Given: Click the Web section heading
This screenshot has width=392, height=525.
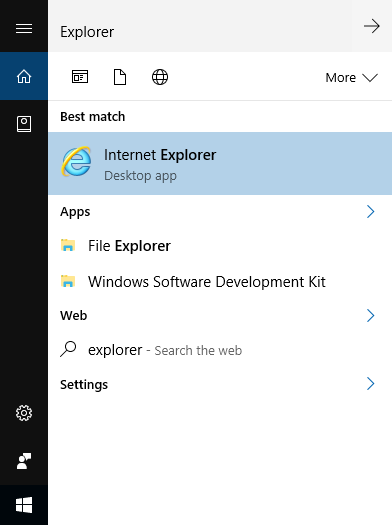Looking at the screenshot, I should 74,315.
